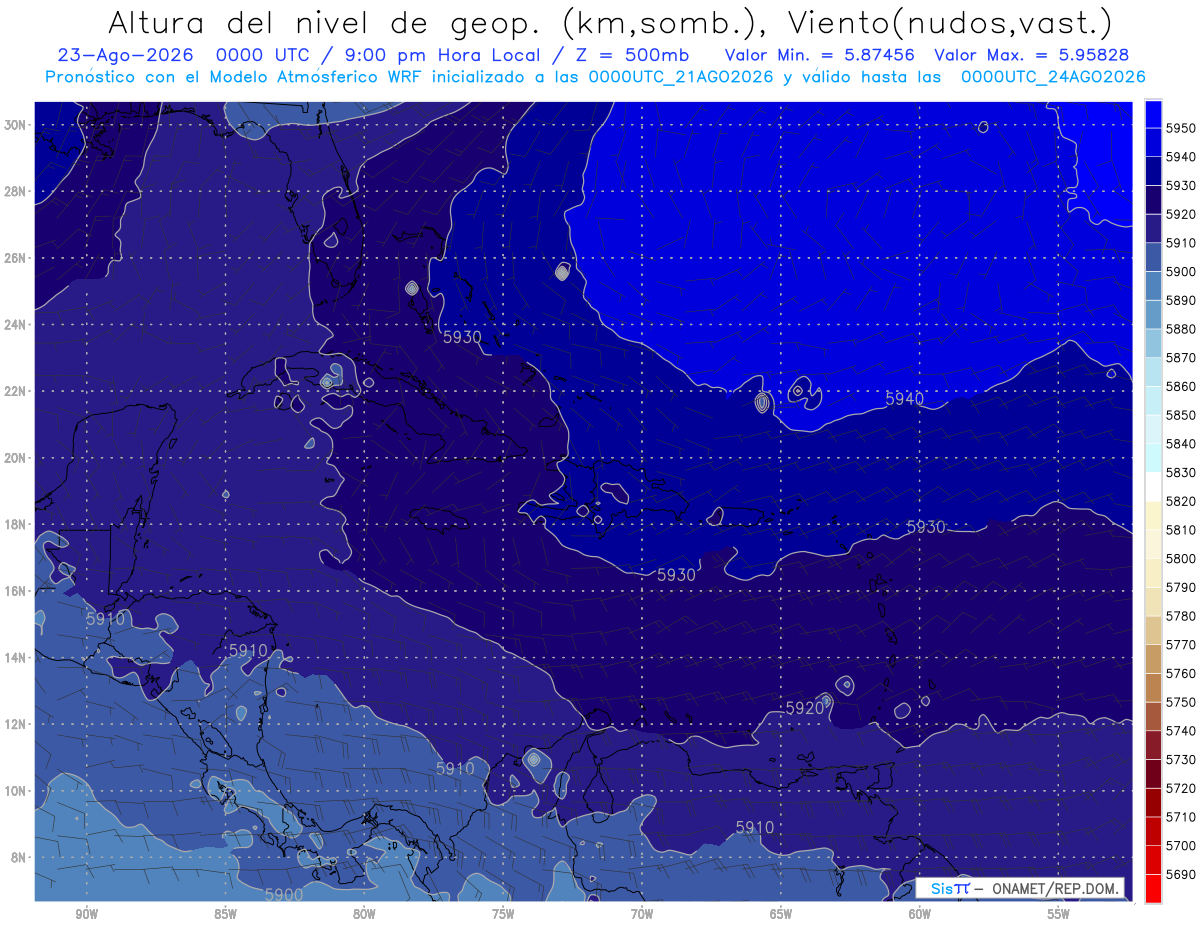This screenshot has height=927, width=1200.
Task: Click the legend value 5710
Action: coord(1180,816)
